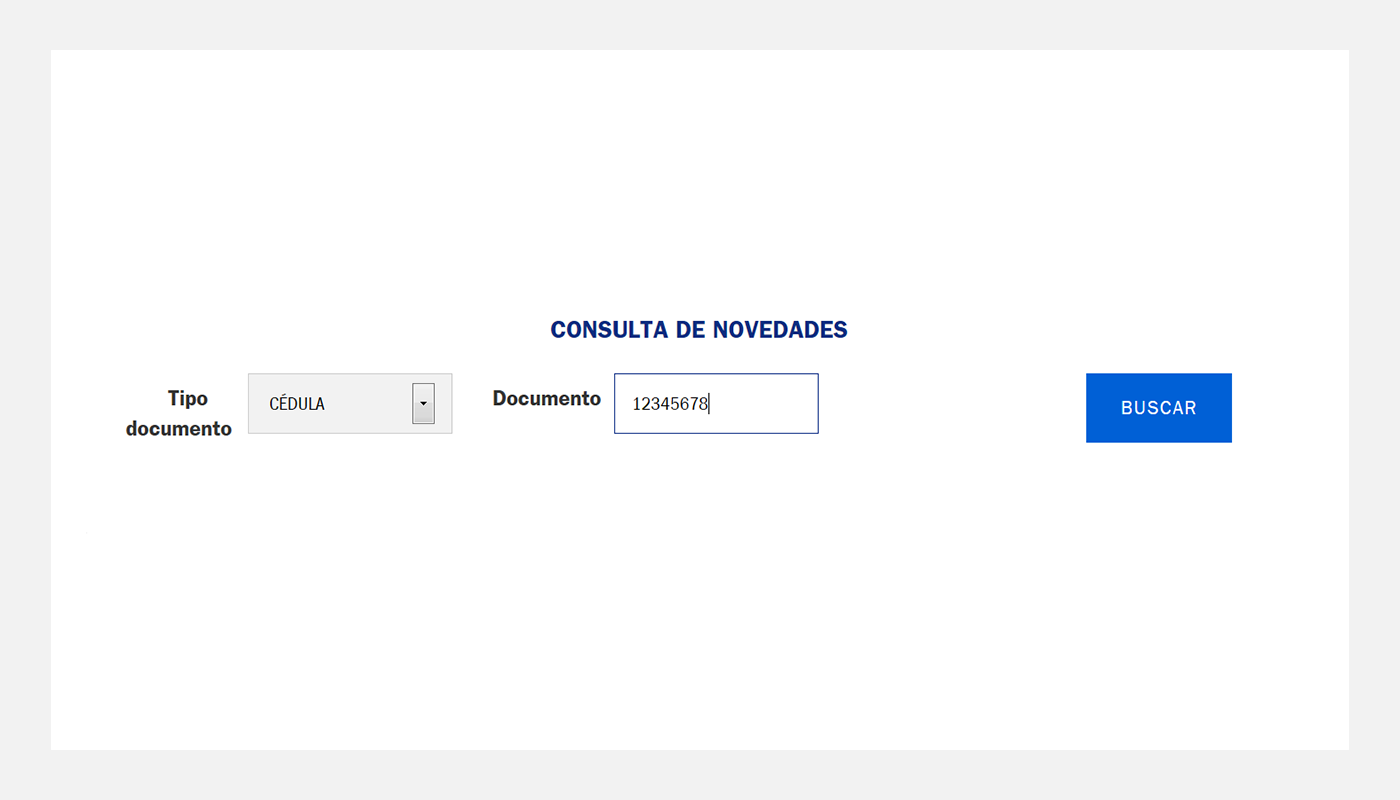Place cursor in the 12345678 text
Viewport: 1400px width, 800px height.
(x=670, y=404)
